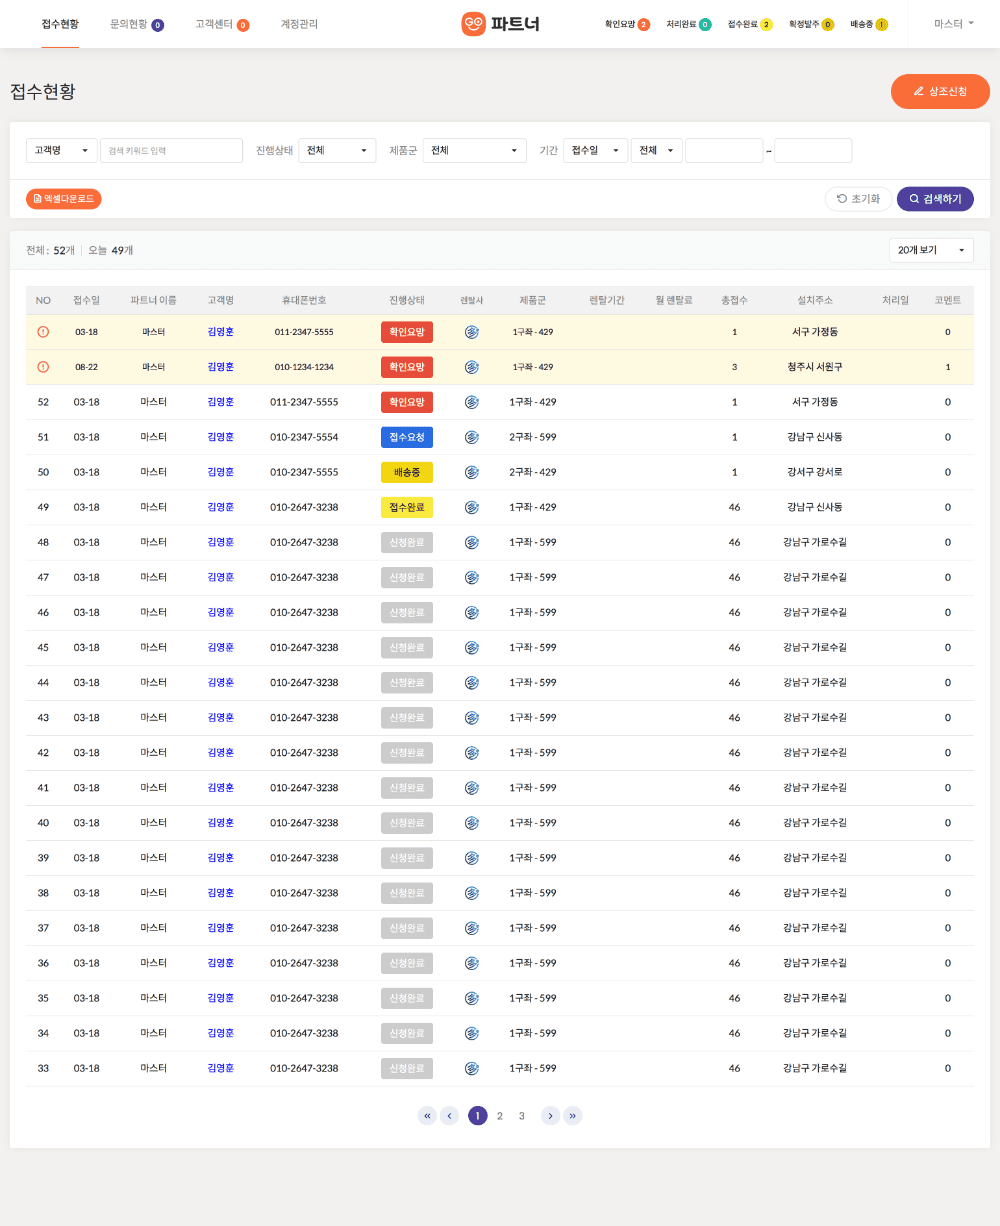Click the 확정발주 counter in the header
This screenshot has width=1000, height=1226.
(x=812, y=24)
